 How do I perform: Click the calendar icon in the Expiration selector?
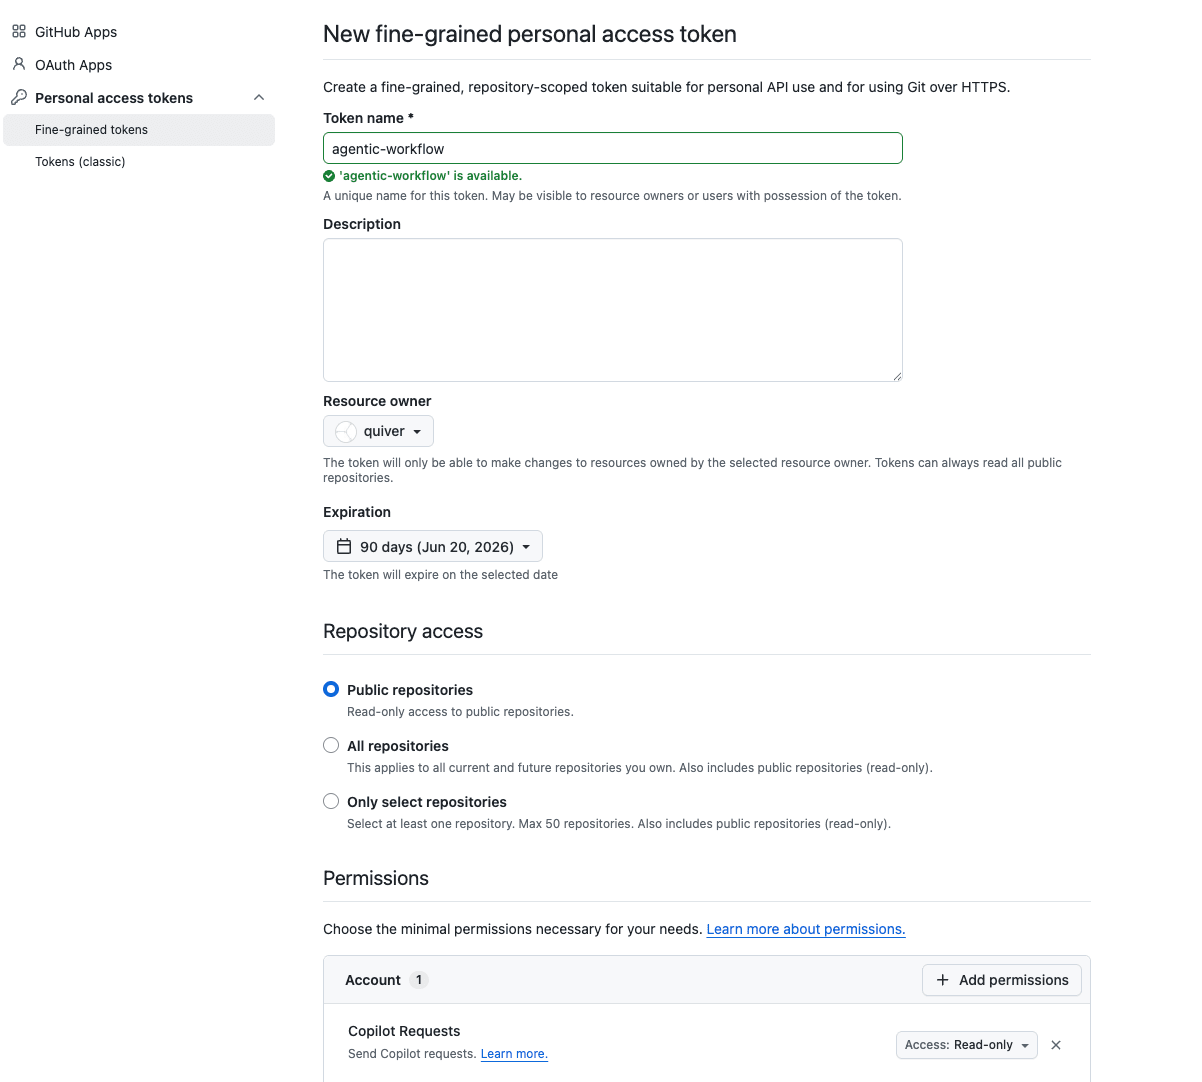[x=344, y=545]
